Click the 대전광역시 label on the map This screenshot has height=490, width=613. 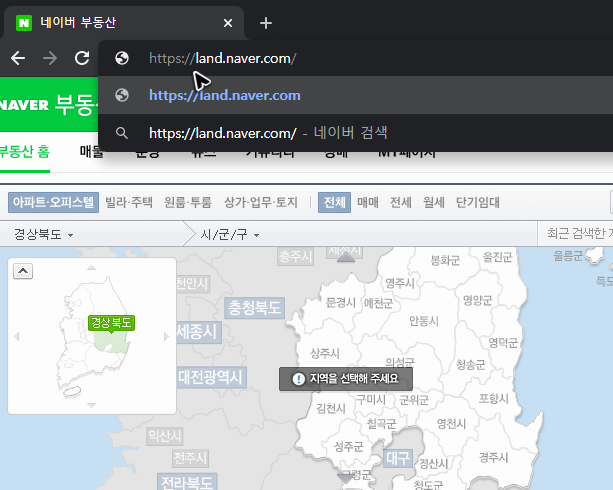click(210, 377)
